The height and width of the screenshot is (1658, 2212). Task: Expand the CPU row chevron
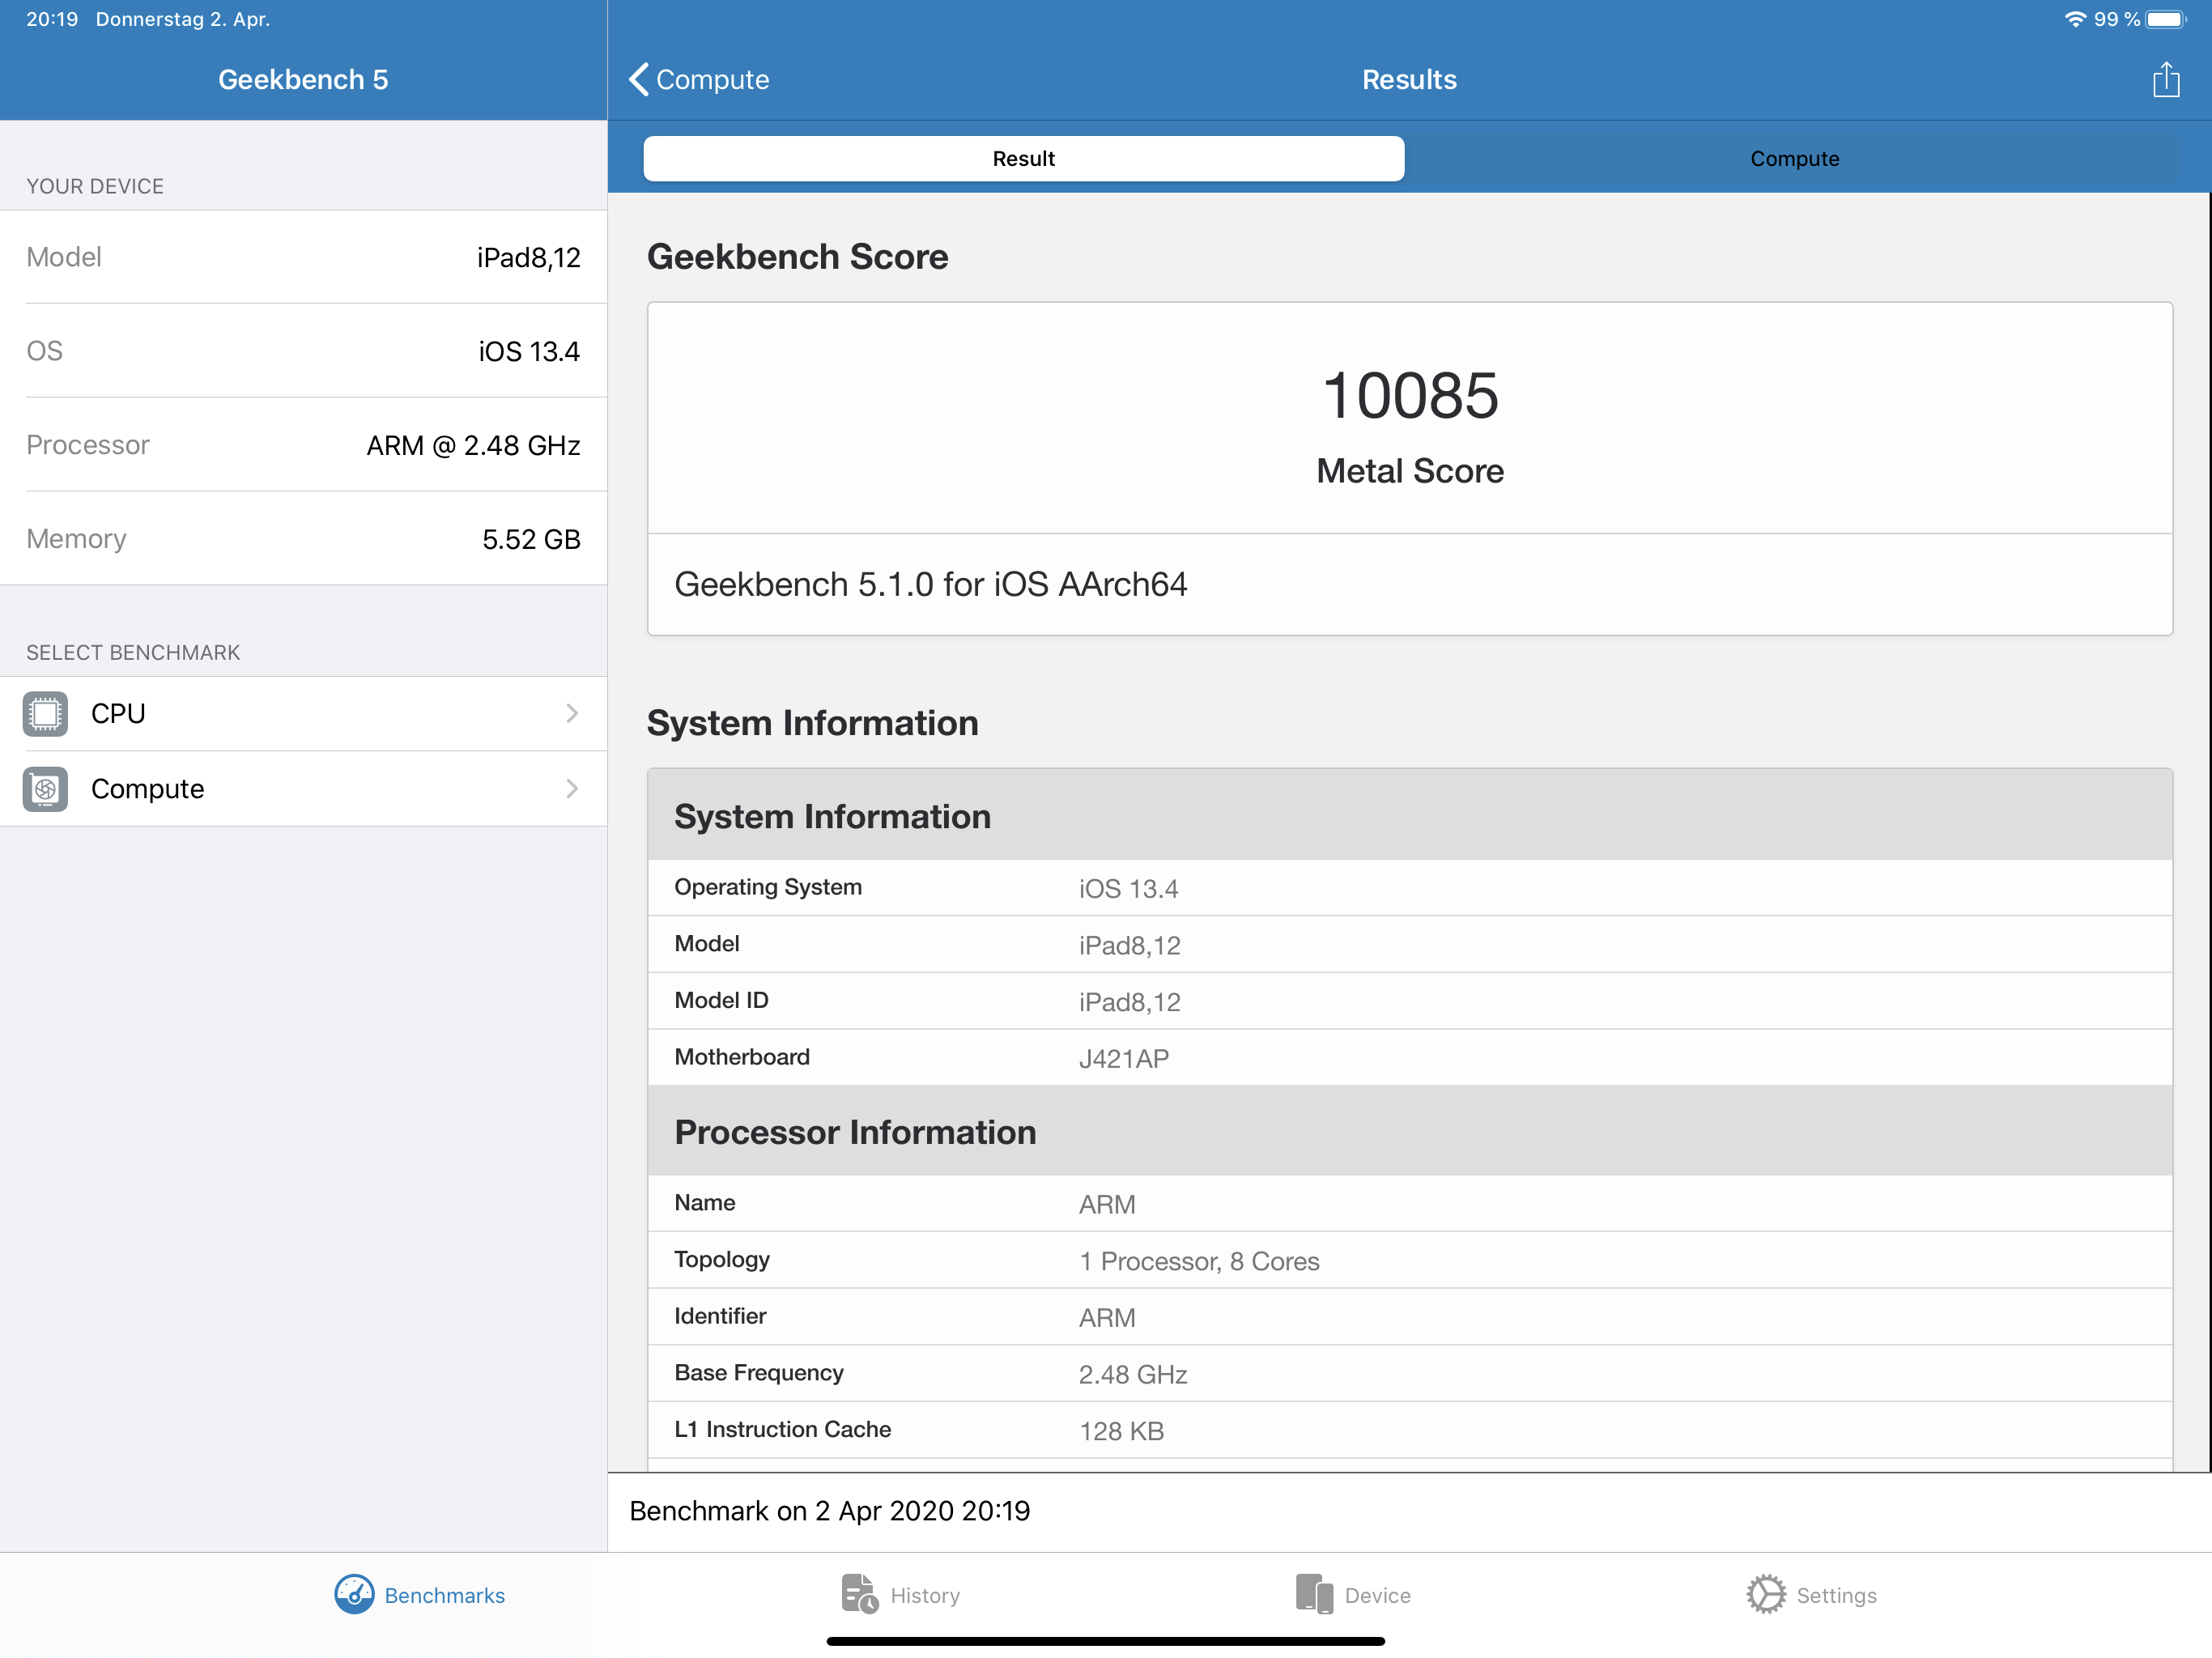click(x=572, y=714)
